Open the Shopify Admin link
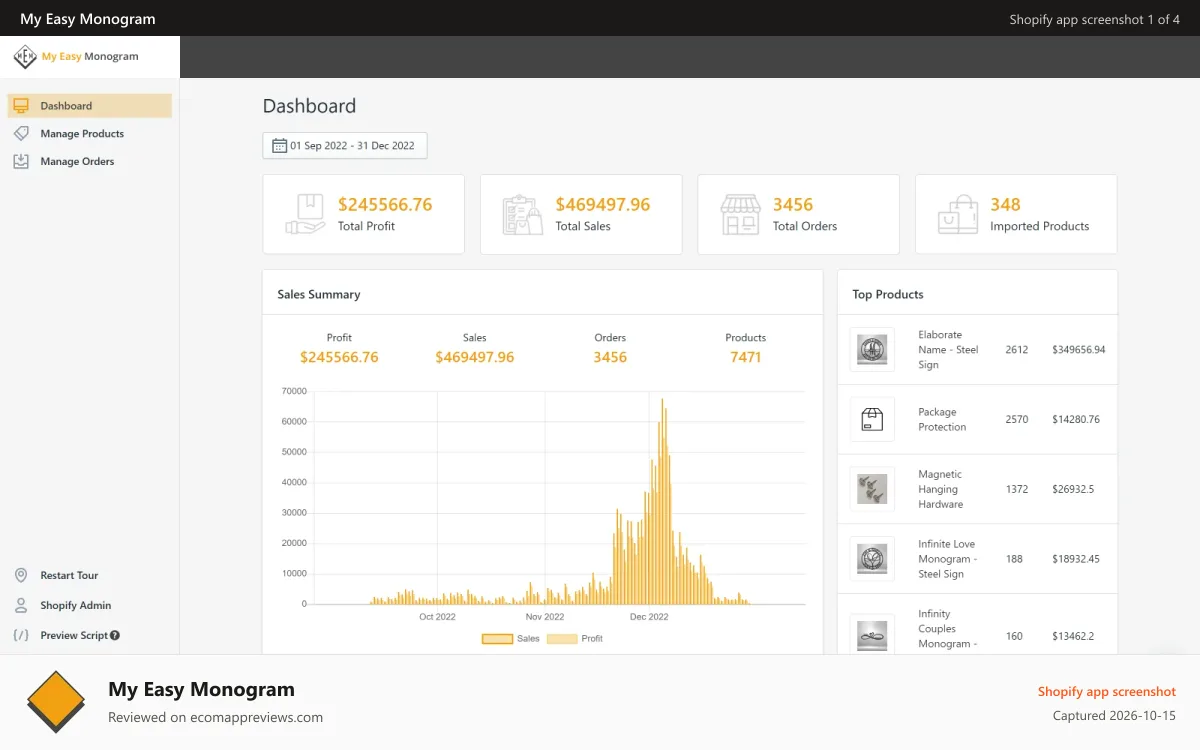1200x750 pixels. (x=75, y=606)
